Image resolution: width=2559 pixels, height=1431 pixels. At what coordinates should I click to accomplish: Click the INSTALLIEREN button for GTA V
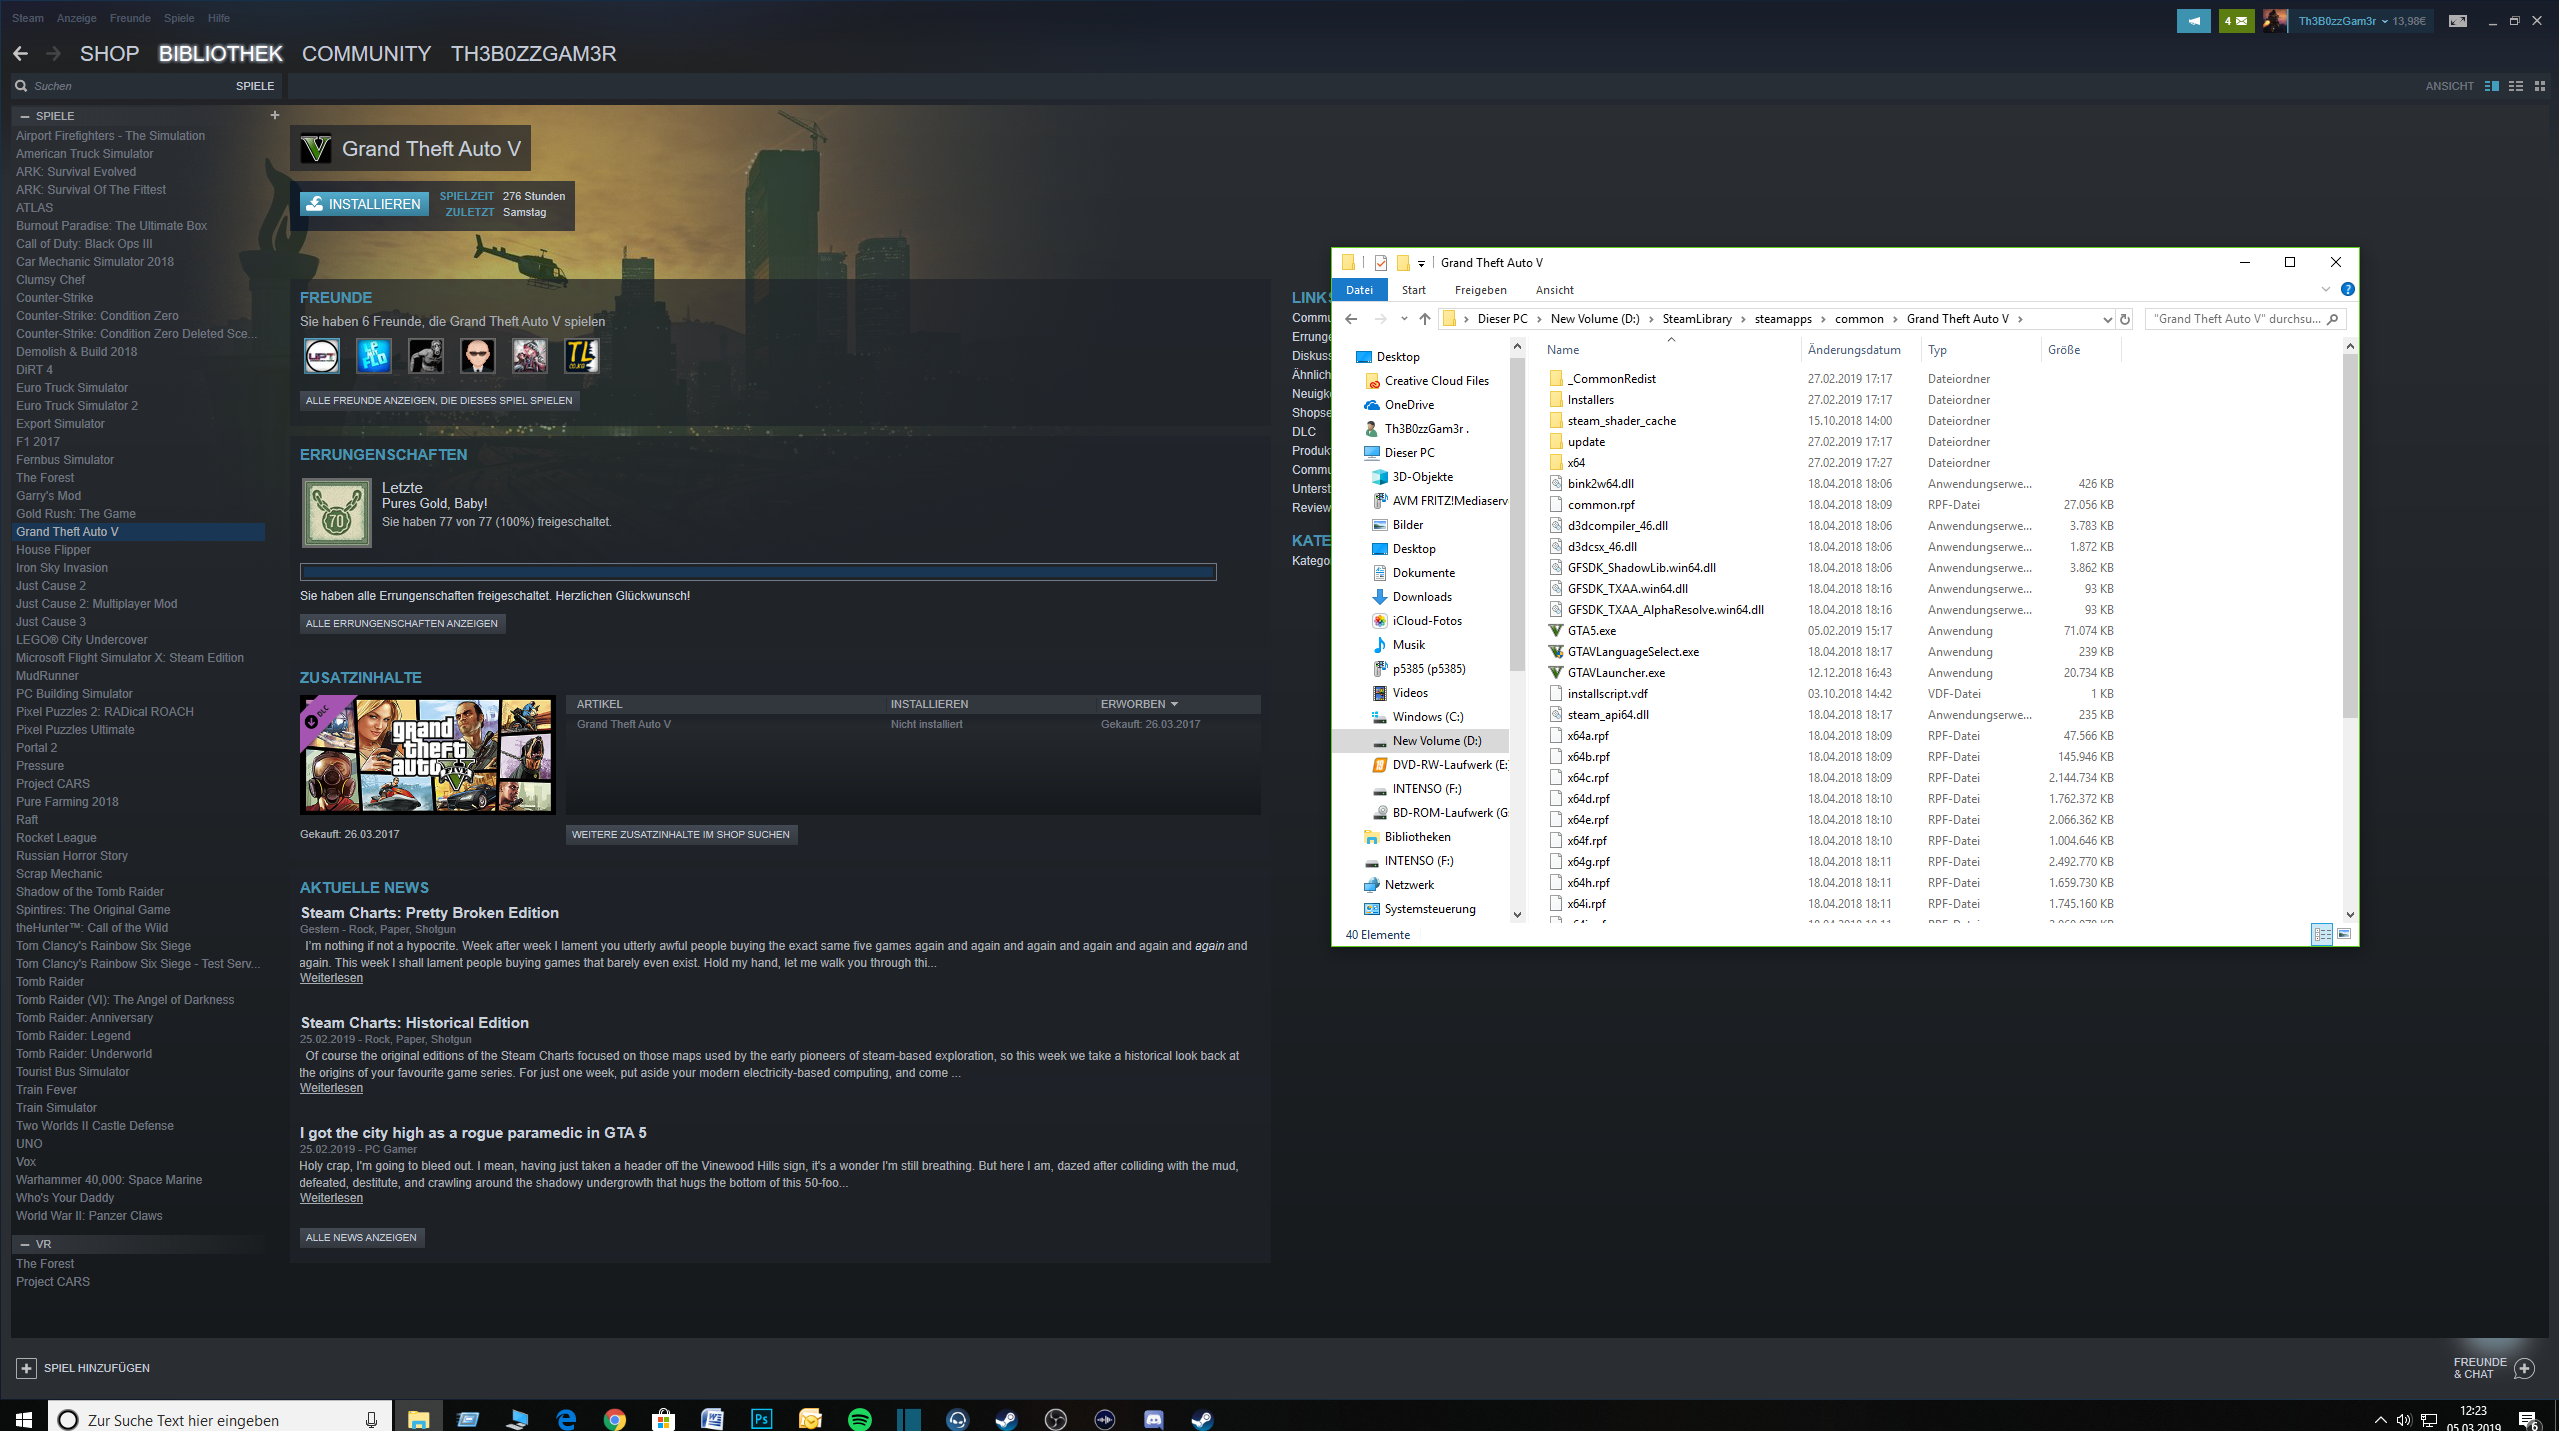click(x=364, y=204)
